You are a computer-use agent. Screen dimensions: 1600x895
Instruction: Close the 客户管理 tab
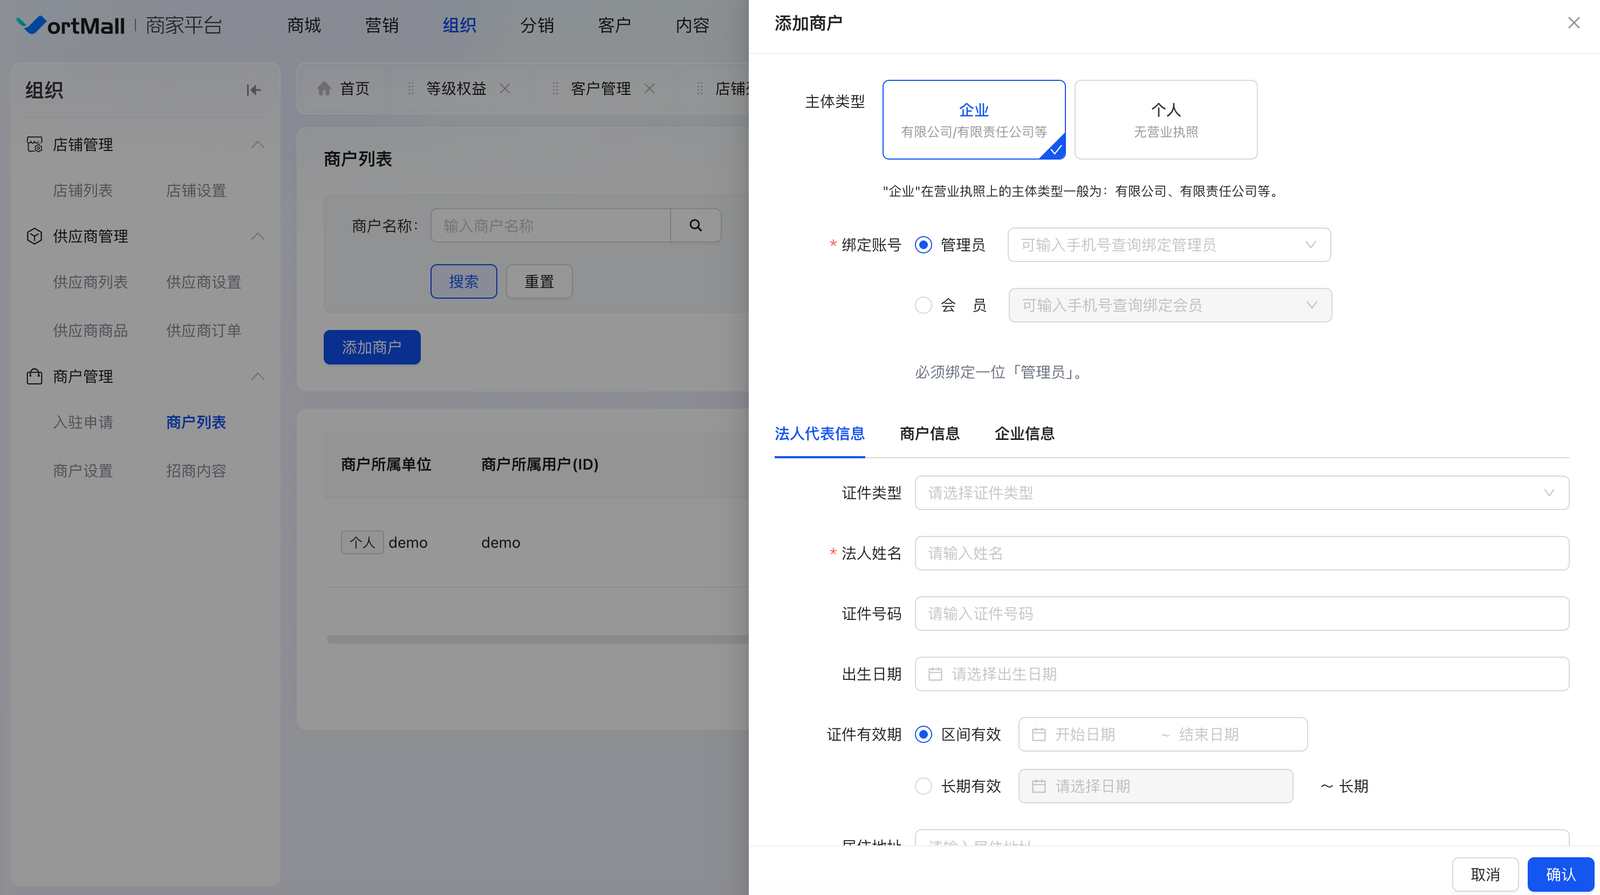point(650,89)
